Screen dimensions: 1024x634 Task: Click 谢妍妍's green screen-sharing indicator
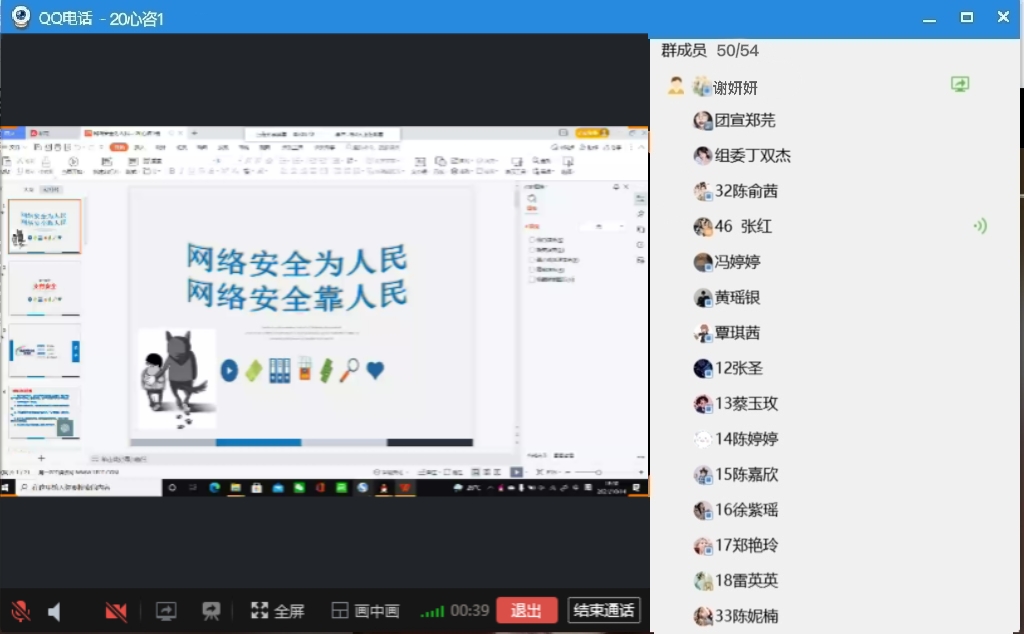[960, 86]
